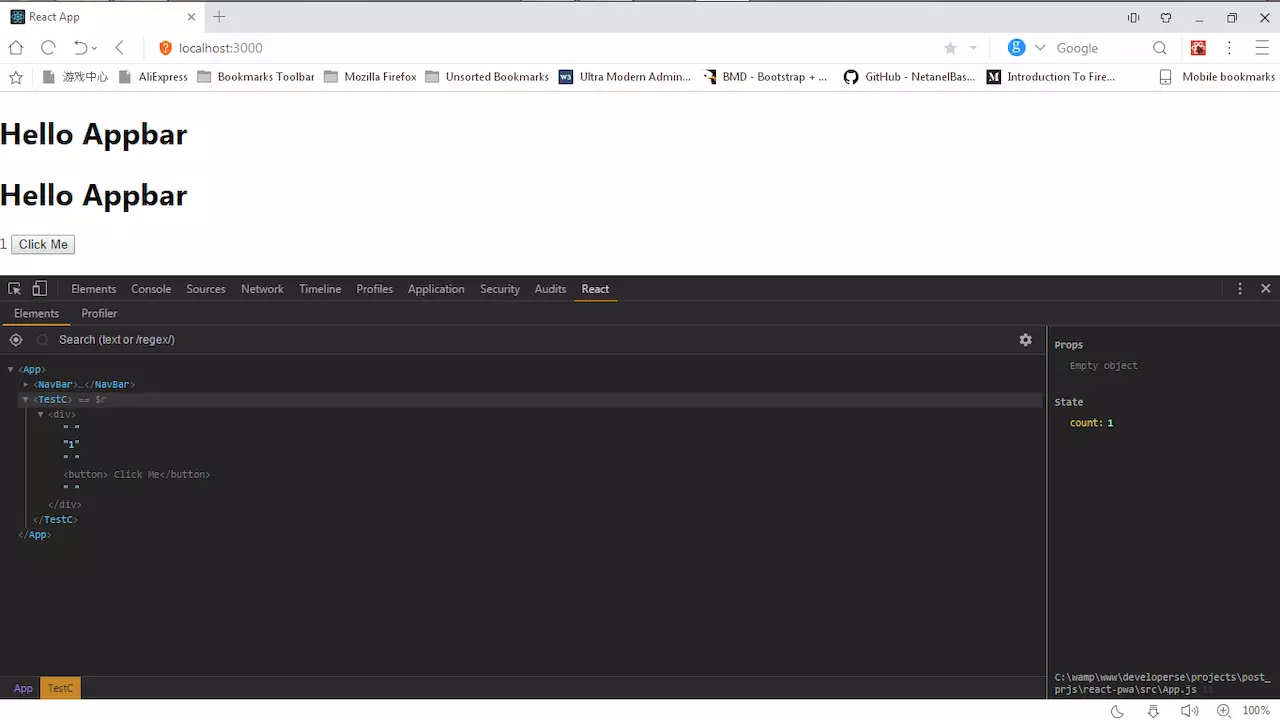Screen dimensions: 1280x720
Task: Click the volume icon in the system tray
Action: click(x=1190, y=710)
